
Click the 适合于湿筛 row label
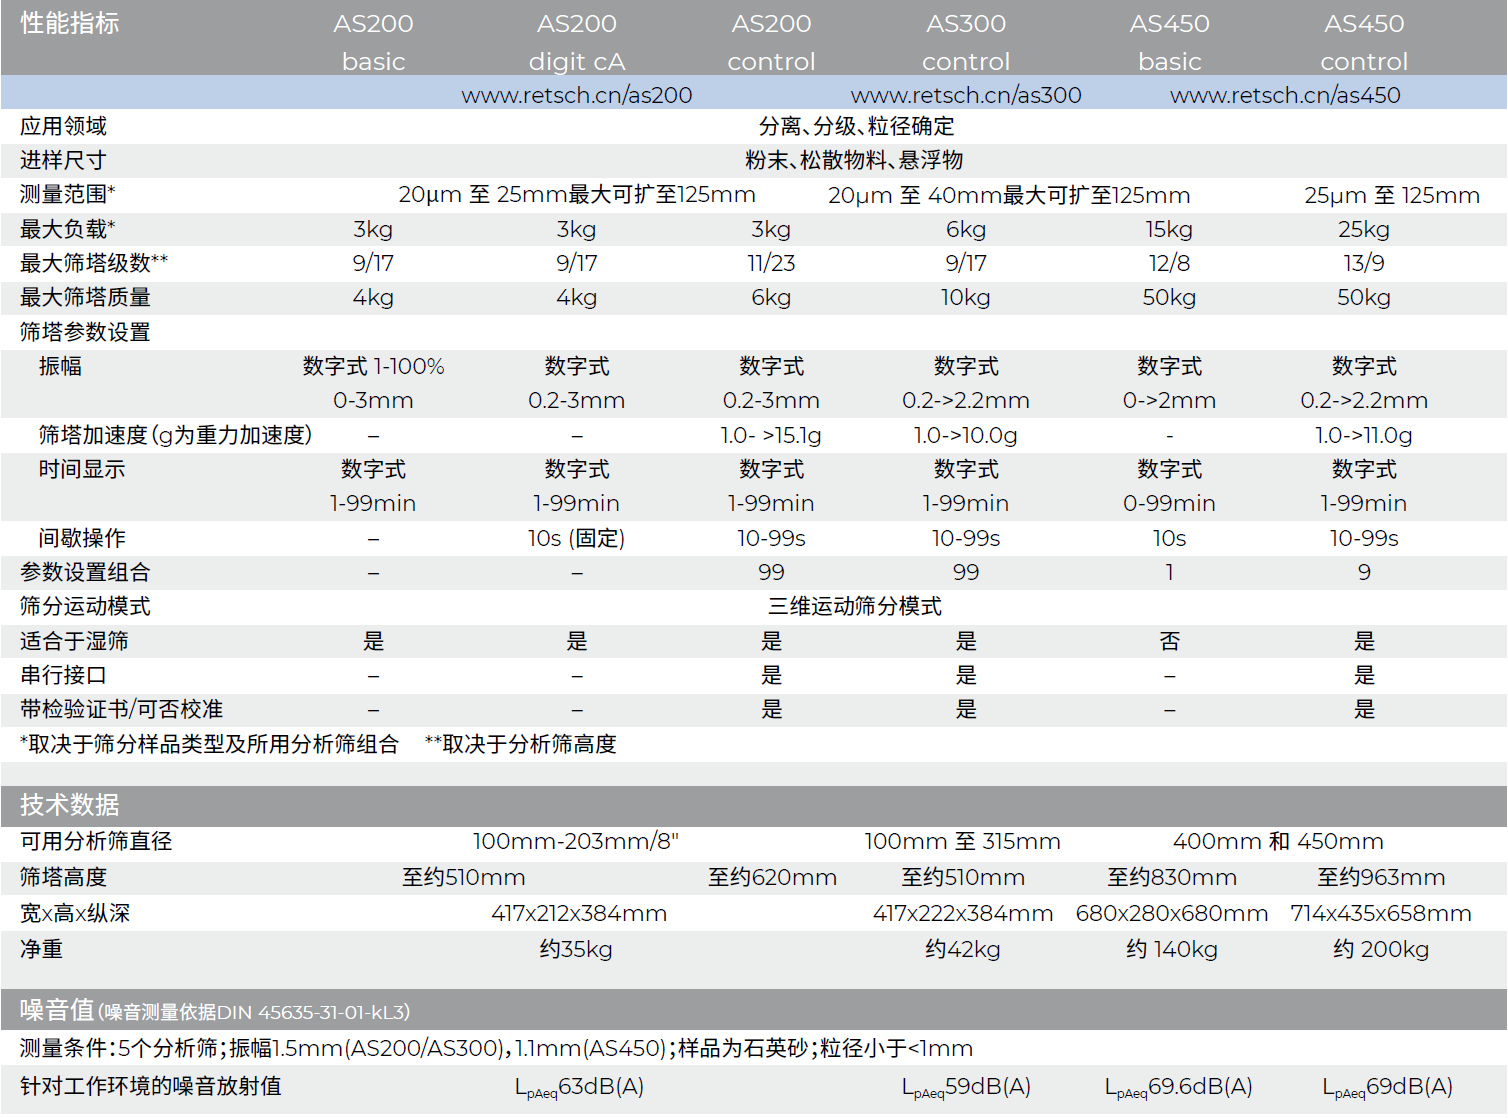[x=75, y=641]
